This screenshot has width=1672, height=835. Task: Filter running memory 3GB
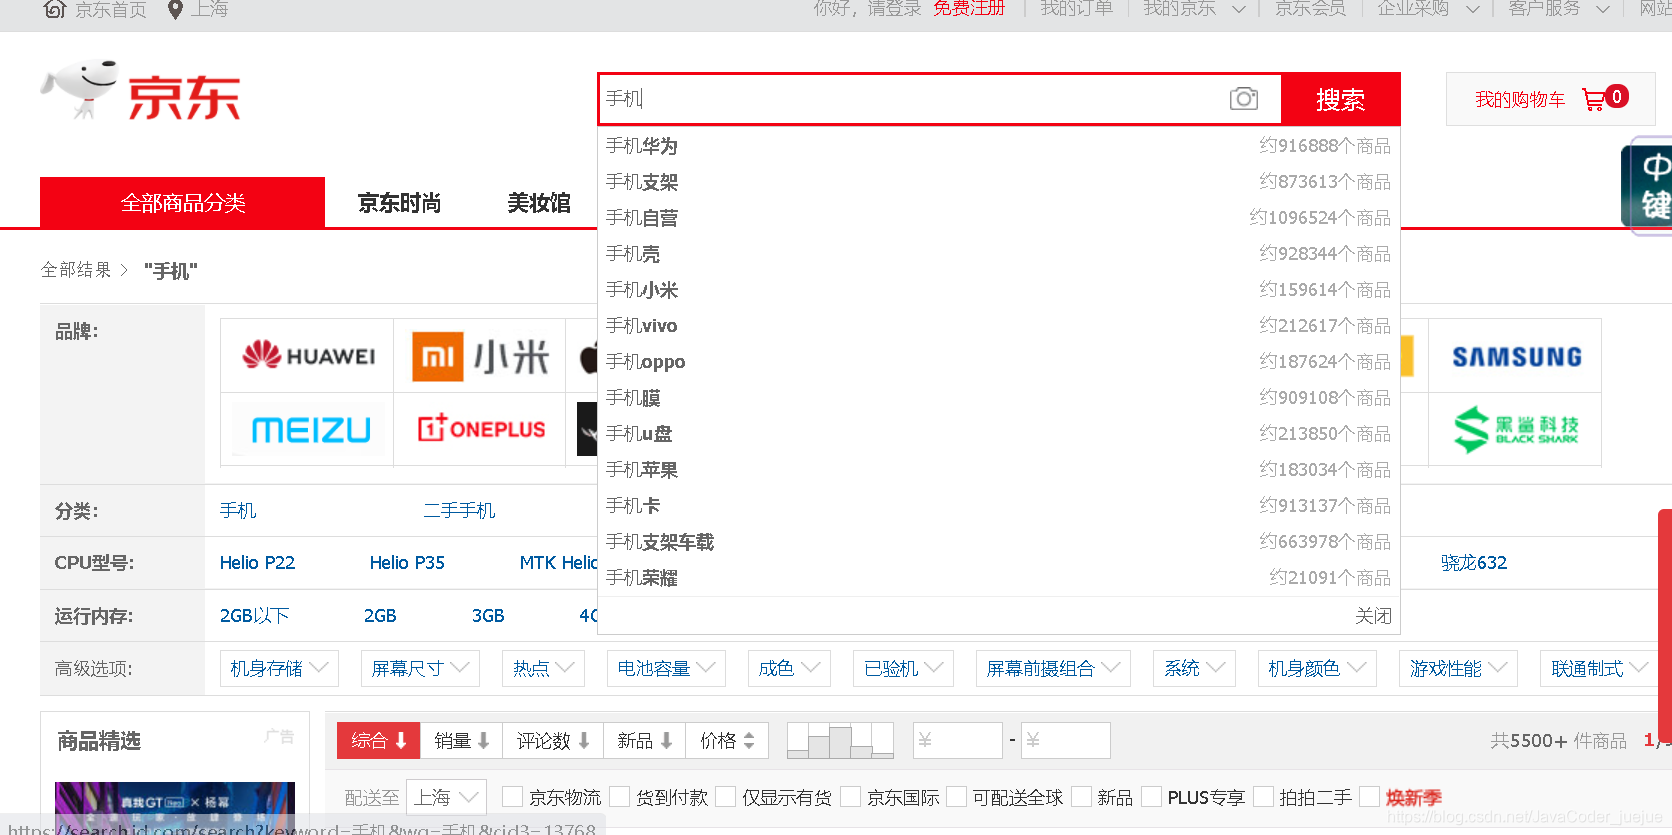point(488,616)
